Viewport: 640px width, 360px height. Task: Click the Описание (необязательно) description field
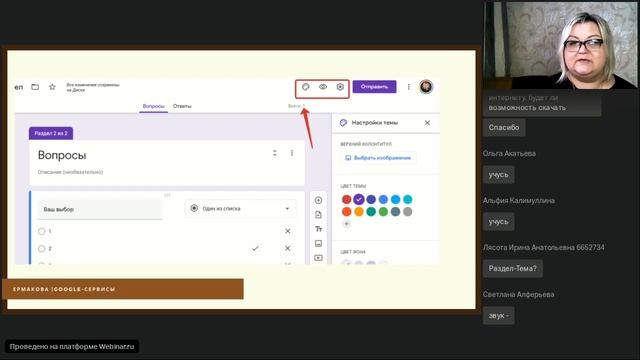pos(70,172)
